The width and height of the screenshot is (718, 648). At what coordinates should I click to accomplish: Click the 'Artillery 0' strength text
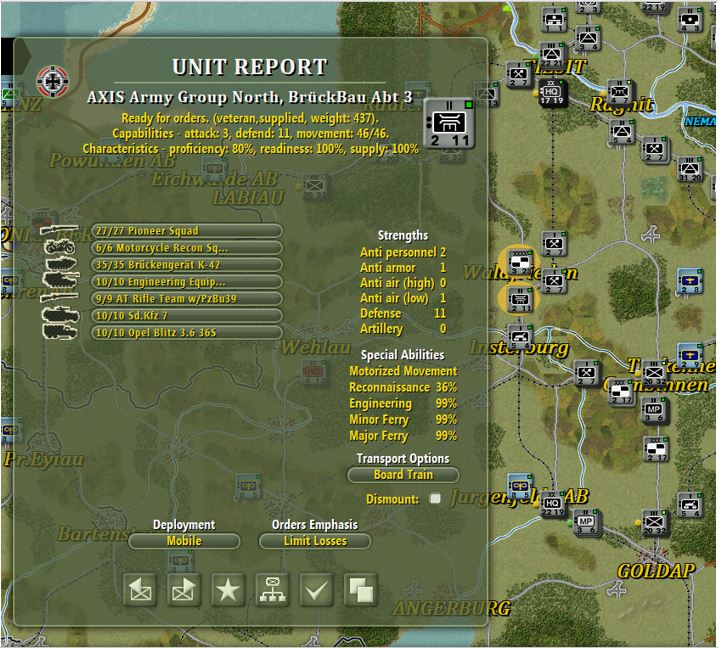(x=403, y=328)
